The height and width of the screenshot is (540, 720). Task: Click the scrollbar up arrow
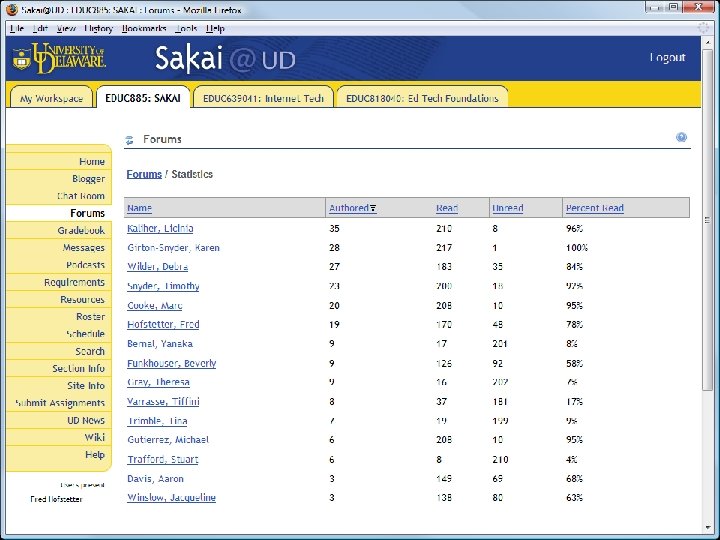(x=707, y=42)
